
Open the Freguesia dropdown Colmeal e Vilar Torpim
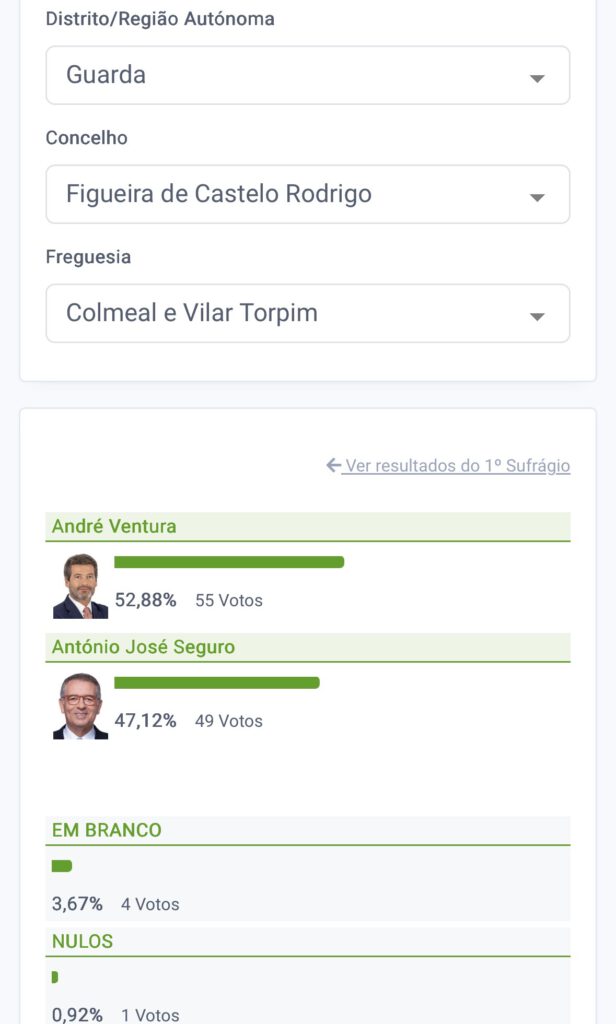(x=307, y=313)
